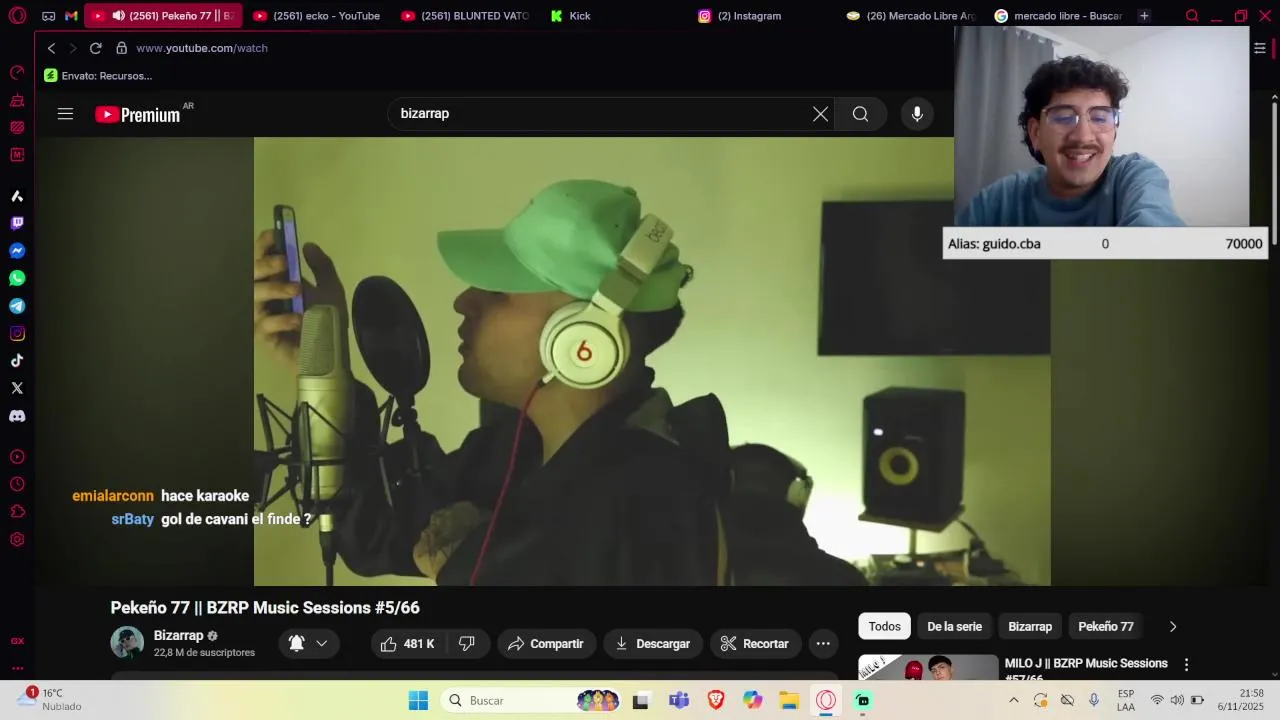Screen dimensions: 1280x720
Task: Open sidebar history clock icon
Action: (x=17, y=484)
